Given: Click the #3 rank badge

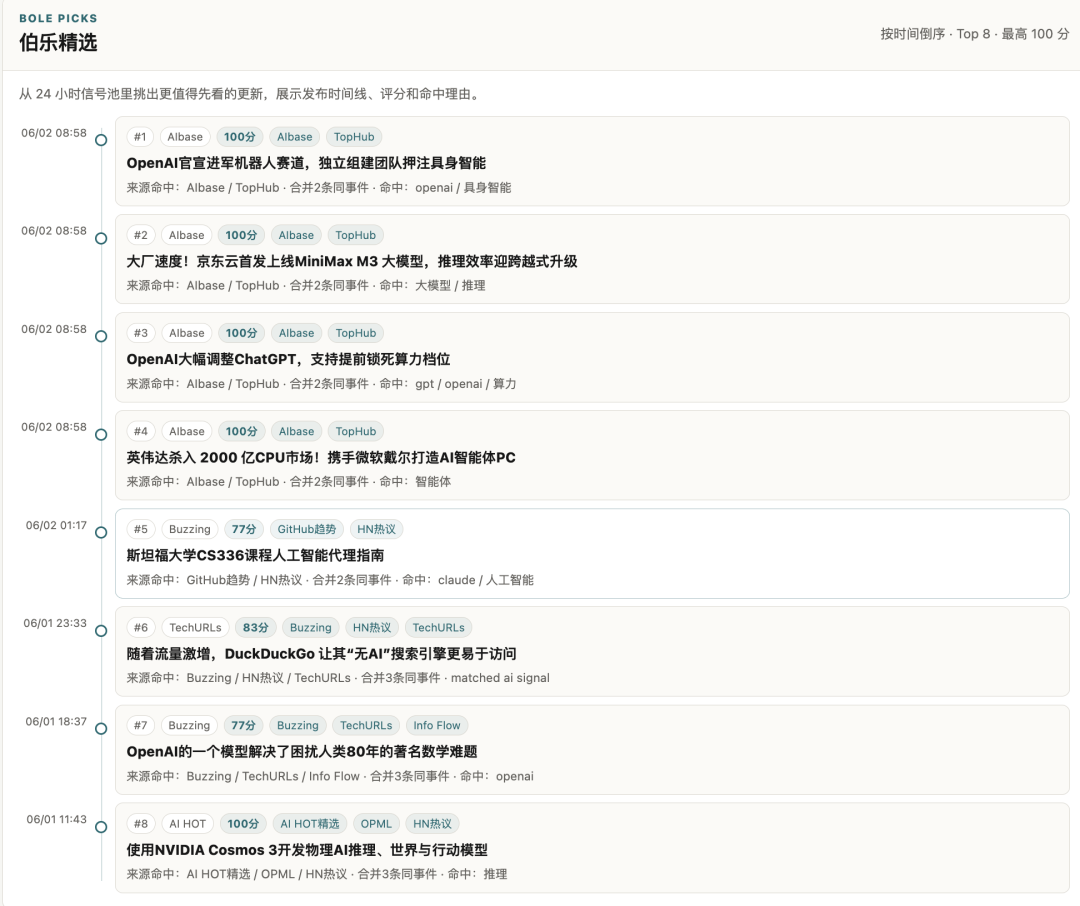Looking at the screenshot, I should 141,333.
